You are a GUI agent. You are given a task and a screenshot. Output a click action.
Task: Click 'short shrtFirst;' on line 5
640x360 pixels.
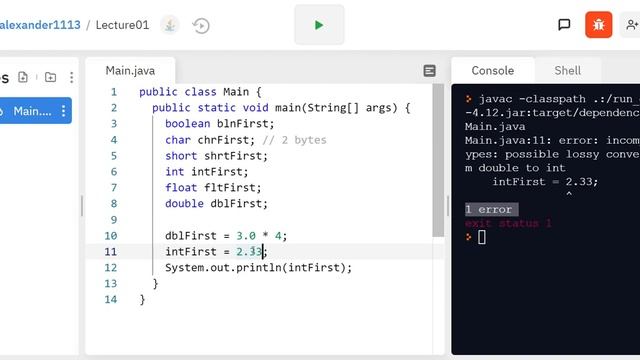pyautogui.click(x=216, y=156)
